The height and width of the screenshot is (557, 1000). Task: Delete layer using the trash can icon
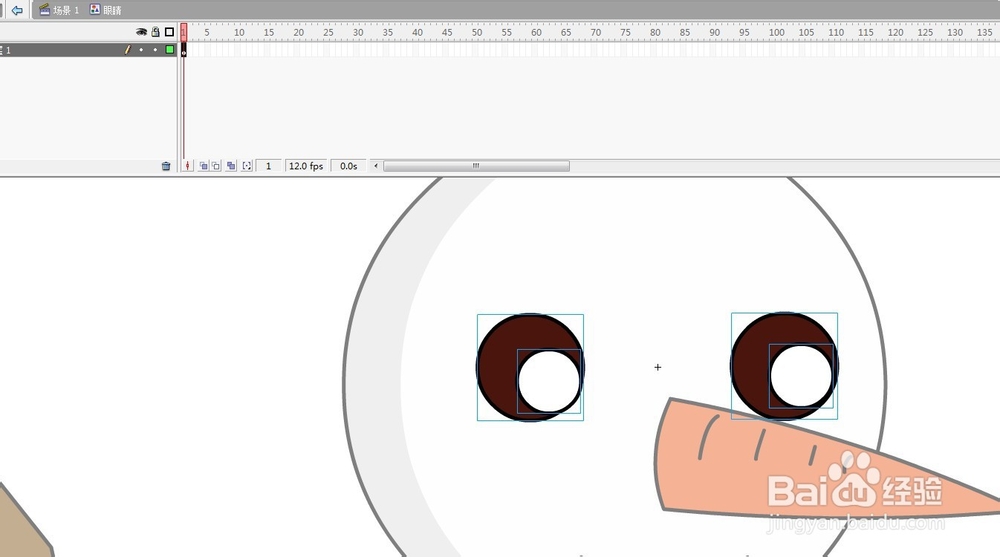(x=166, y=166)
